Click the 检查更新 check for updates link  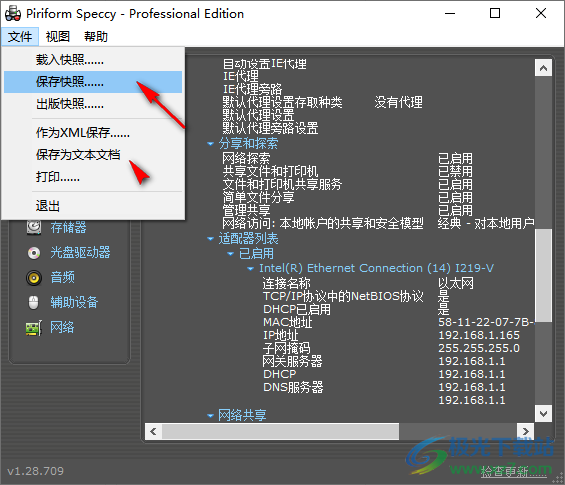click(513, 471)
